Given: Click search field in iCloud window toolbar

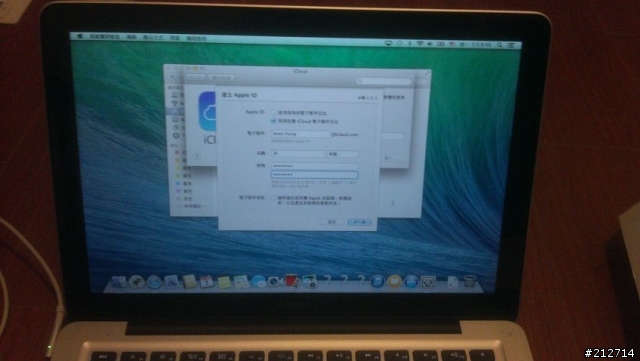Looking at the screenshot, I should click(384, 81).
